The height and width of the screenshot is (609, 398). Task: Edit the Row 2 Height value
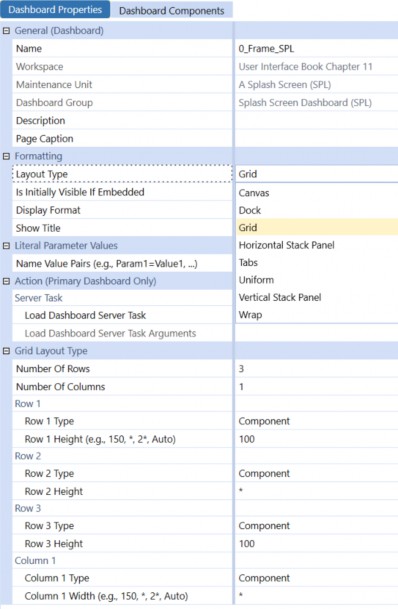pyautogui.click(x=316, y=491)
